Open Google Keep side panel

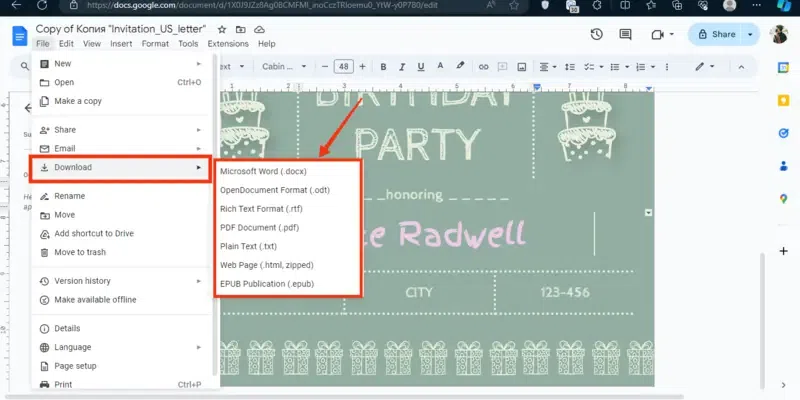783,101
